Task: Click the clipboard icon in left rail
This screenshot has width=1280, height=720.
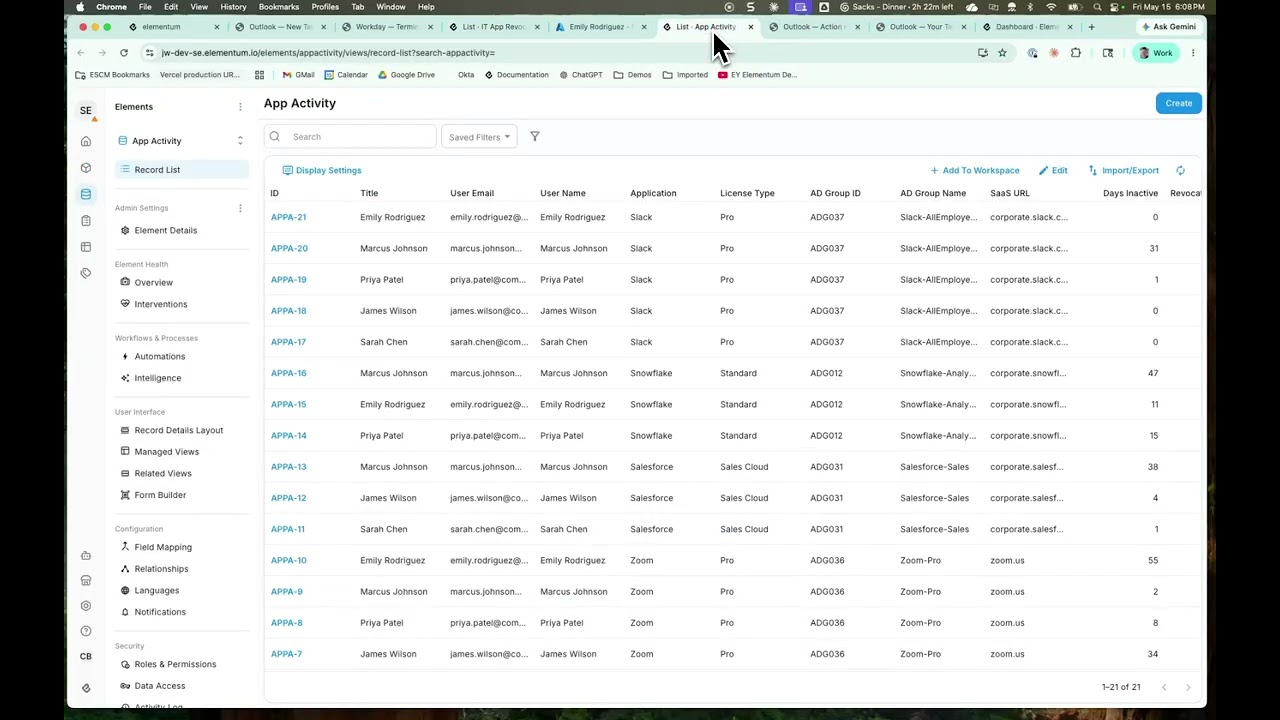Action: pos(86,221)
